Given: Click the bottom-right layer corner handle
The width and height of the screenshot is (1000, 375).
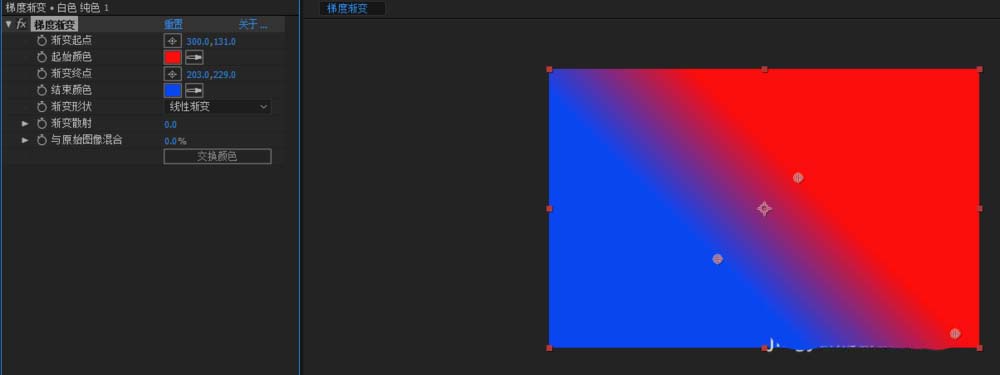Looking at the screenshot, I should point(980,348).
